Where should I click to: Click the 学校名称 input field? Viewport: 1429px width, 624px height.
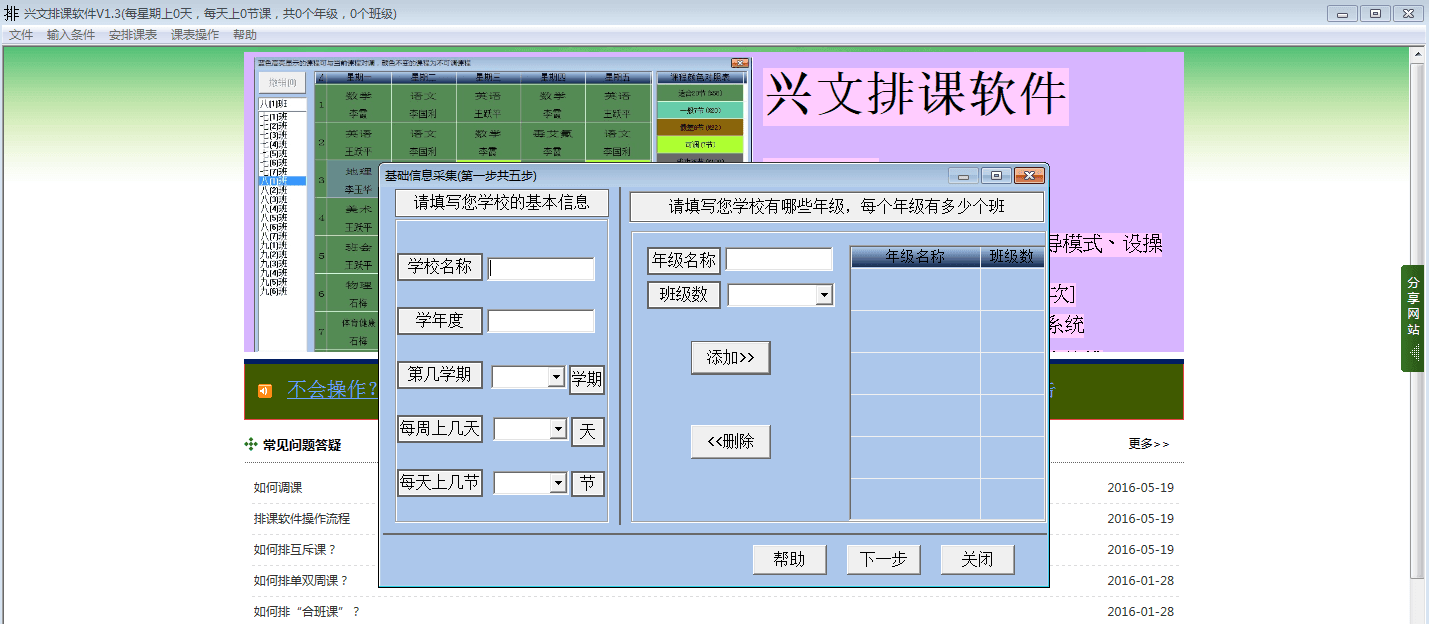(541, 269)
